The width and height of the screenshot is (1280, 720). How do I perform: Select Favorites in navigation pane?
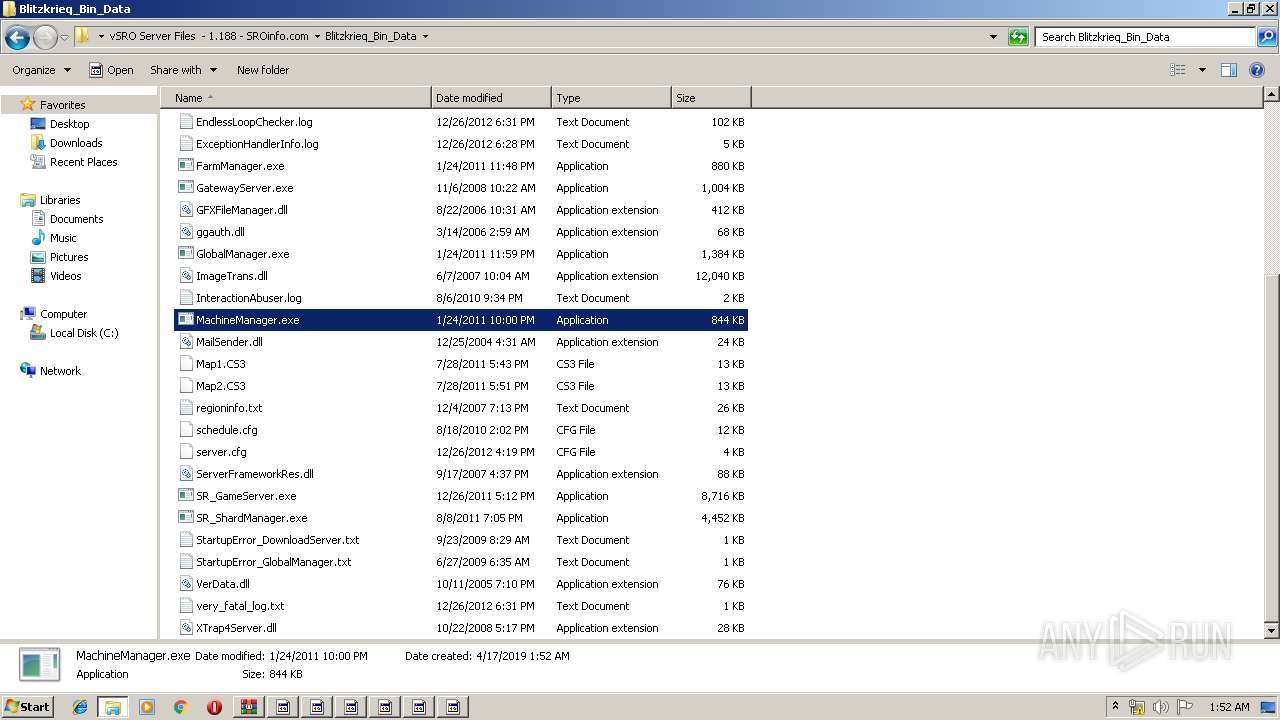tap(62, 105)
